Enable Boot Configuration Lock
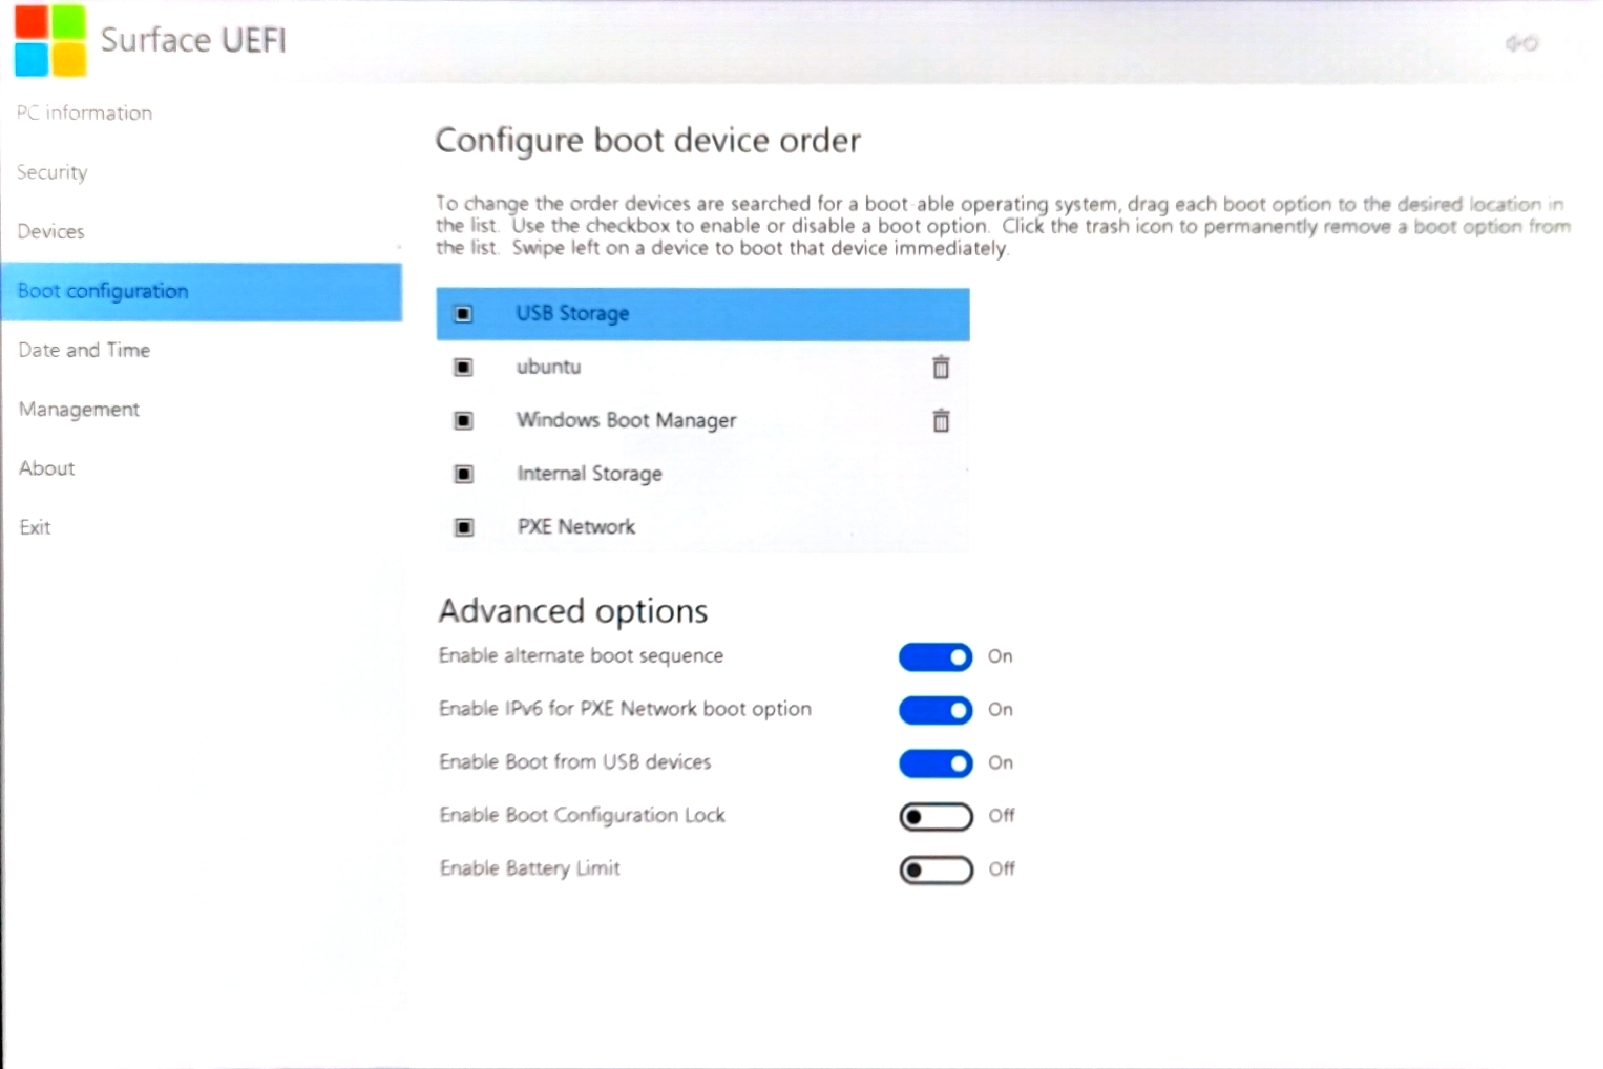 934,816
